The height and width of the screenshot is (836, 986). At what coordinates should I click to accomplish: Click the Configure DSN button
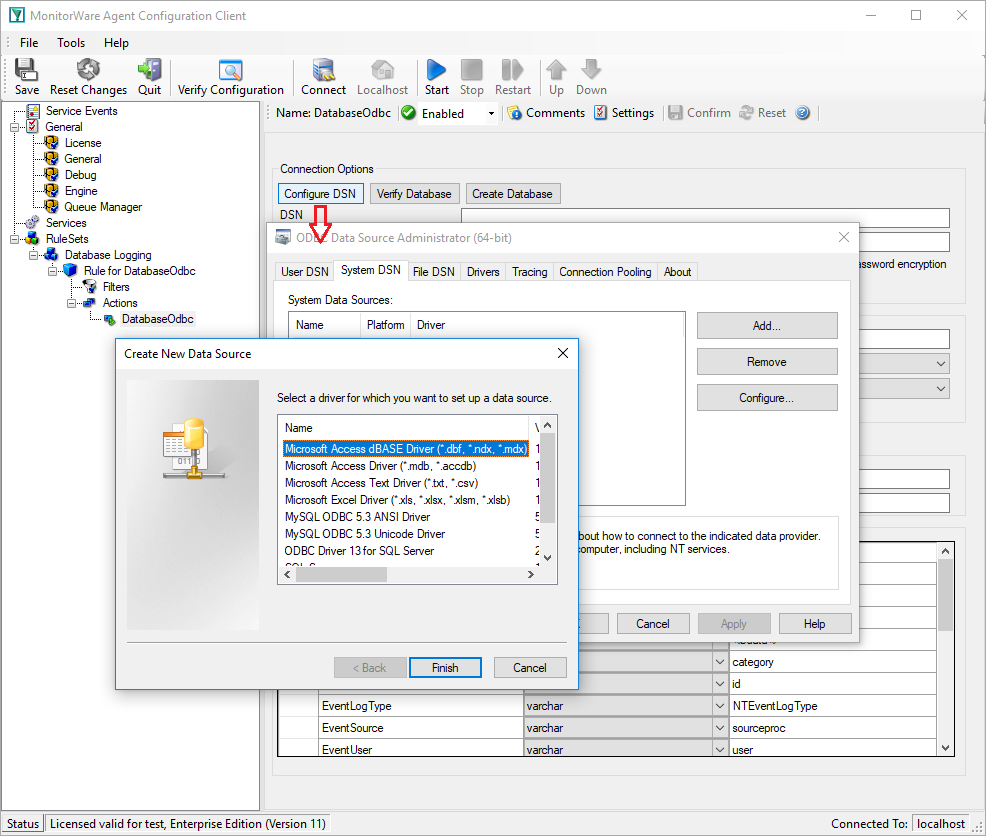coord(320,194)
